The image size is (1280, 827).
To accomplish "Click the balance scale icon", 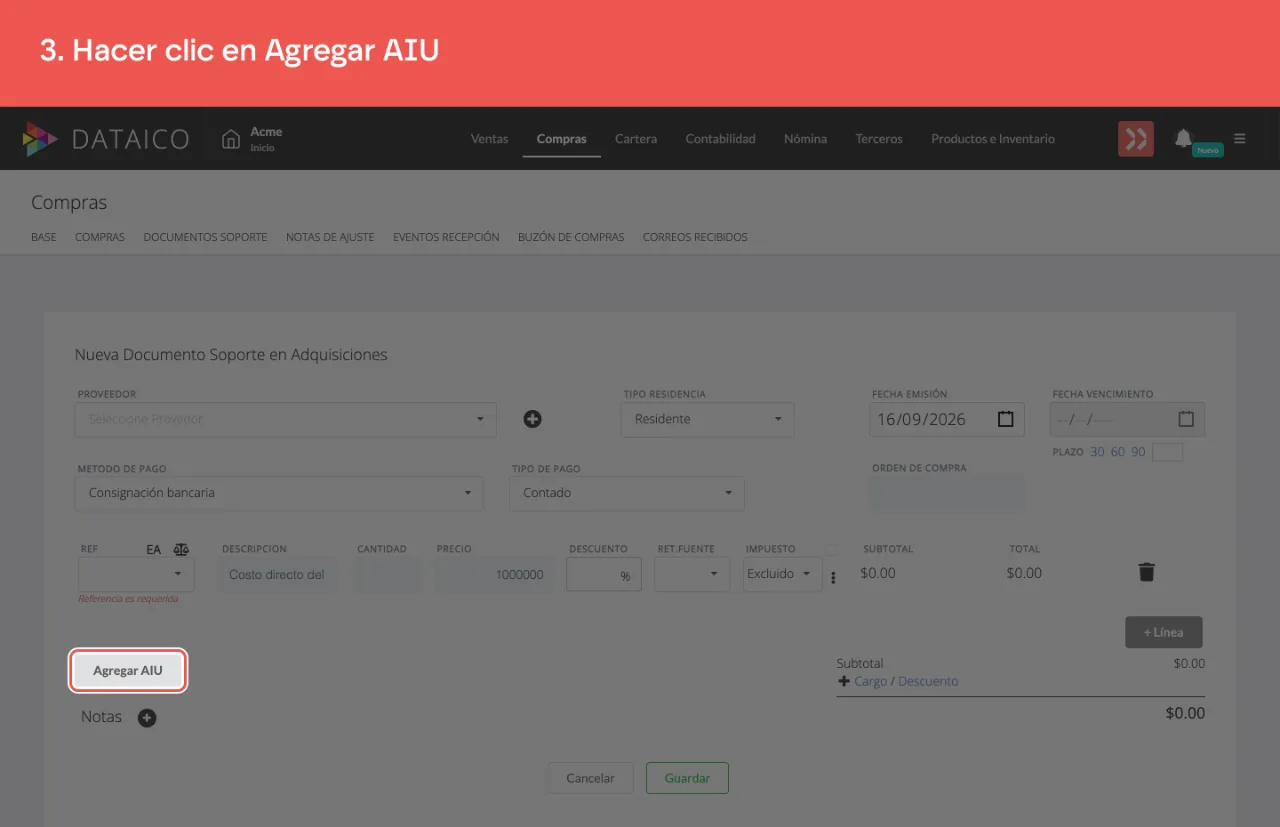I will click(181, 549).
